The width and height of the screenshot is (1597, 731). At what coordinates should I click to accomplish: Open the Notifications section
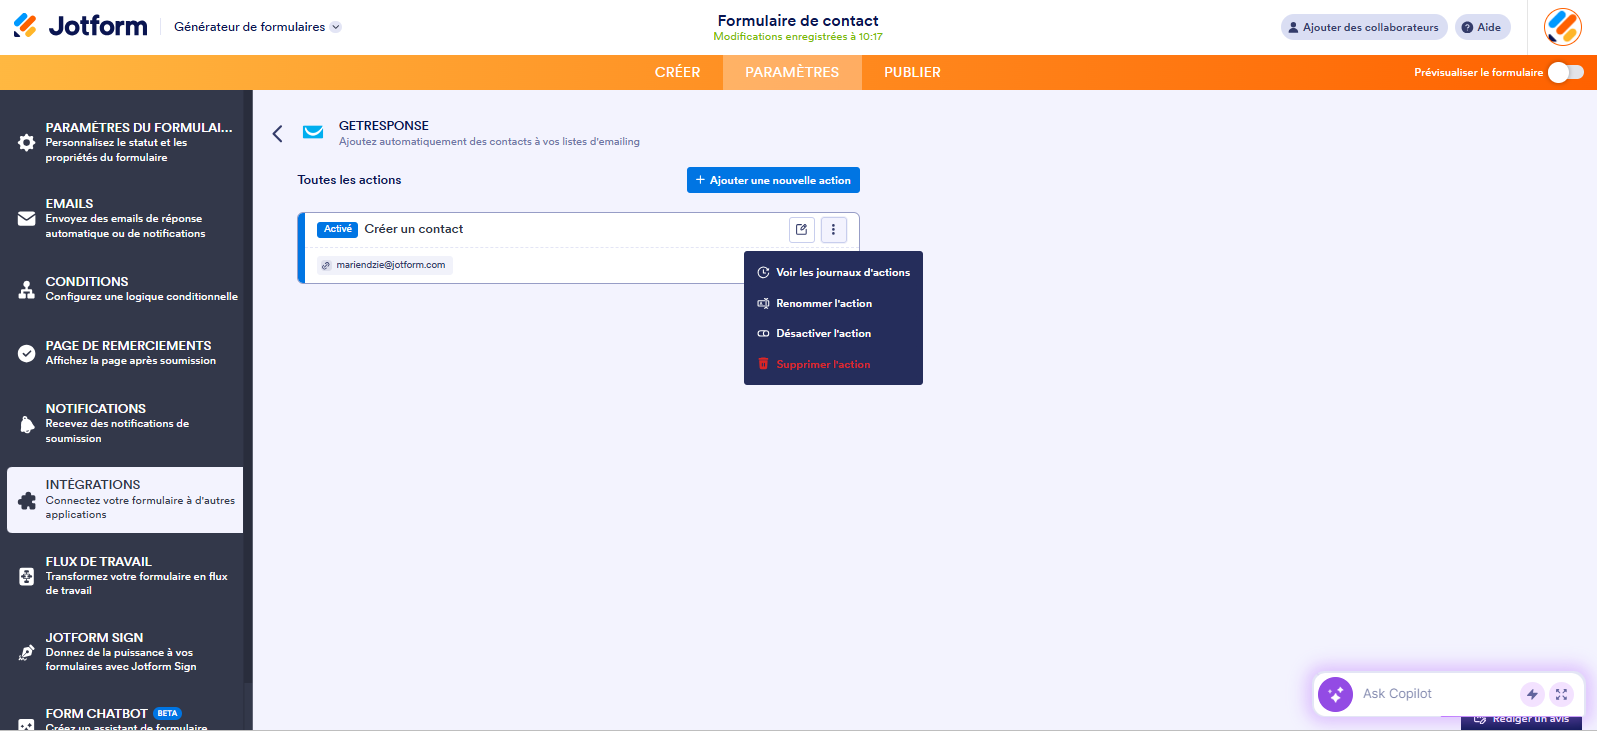[x=125, y=423]
